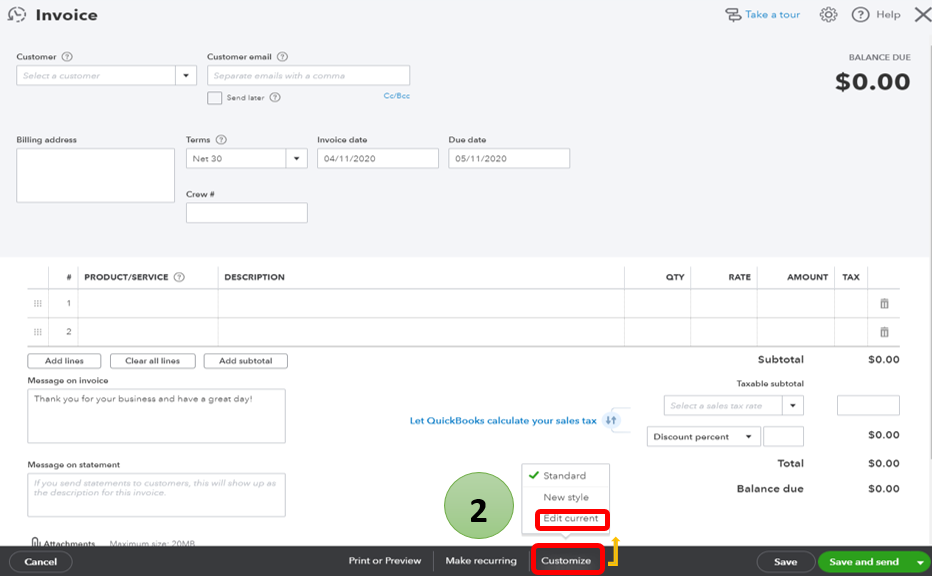Open the Customer dropdown arrow

click(186, 75)
